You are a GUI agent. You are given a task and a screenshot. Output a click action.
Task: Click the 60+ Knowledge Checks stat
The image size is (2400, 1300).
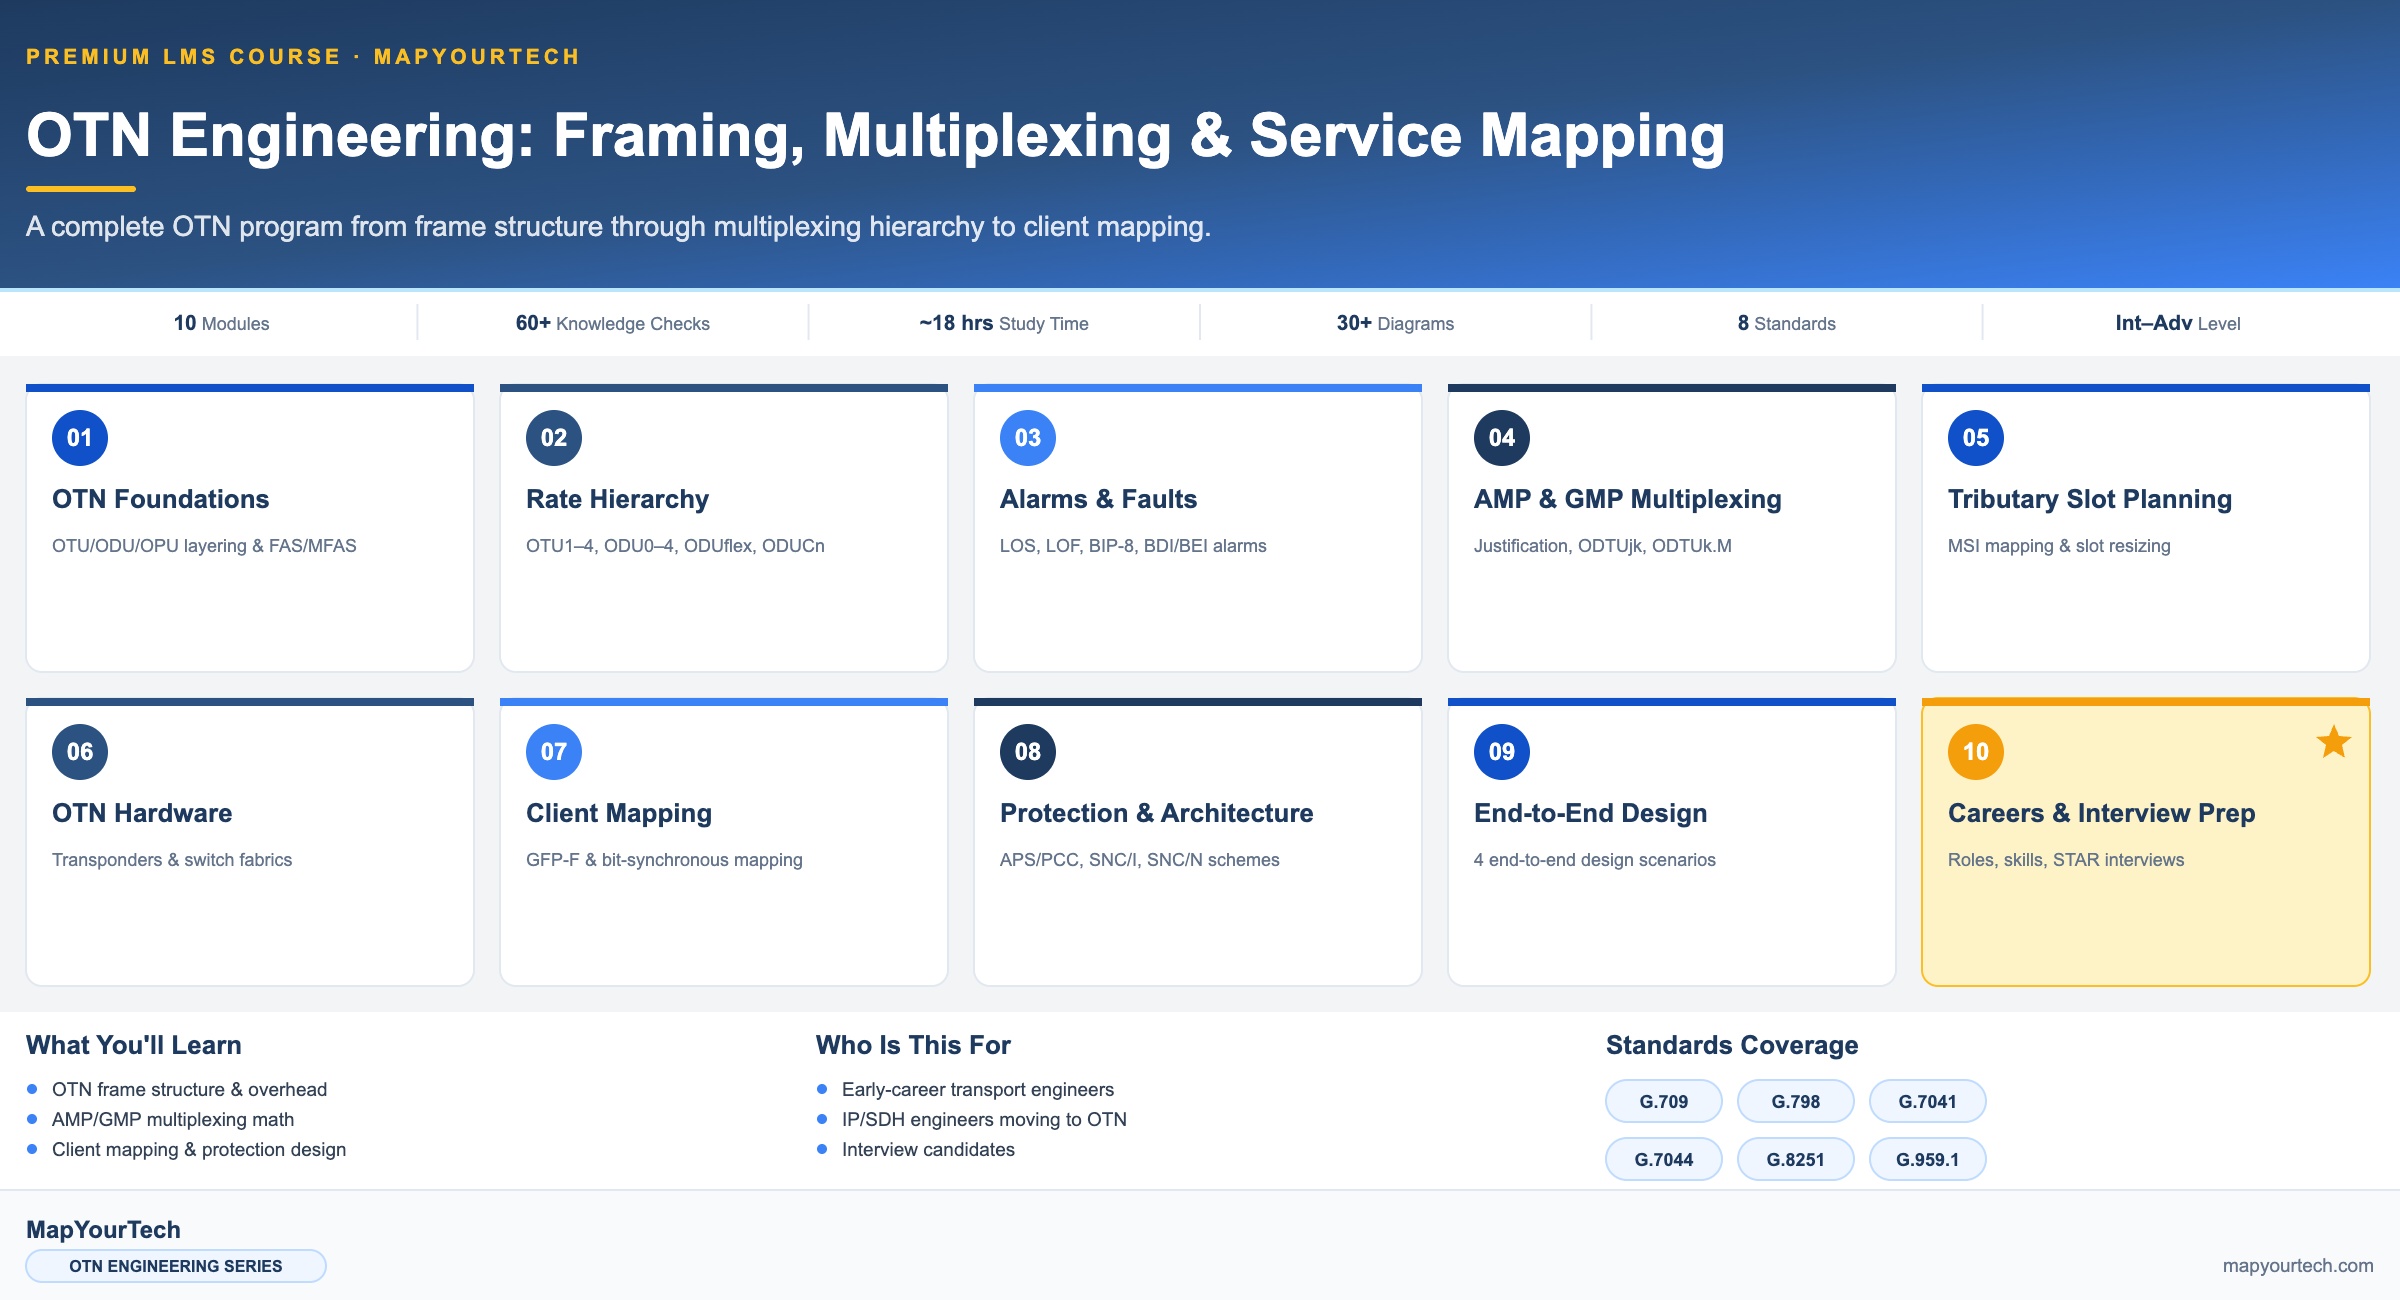coord(613,323)
